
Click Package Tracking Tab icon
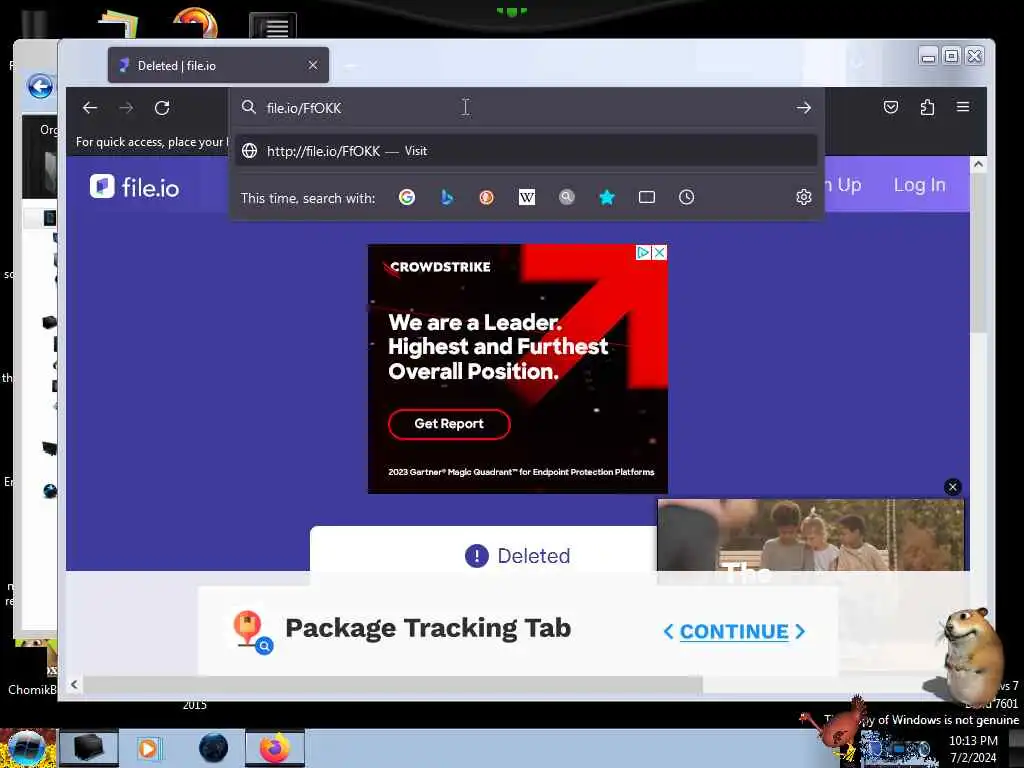[x=253, y=632]
